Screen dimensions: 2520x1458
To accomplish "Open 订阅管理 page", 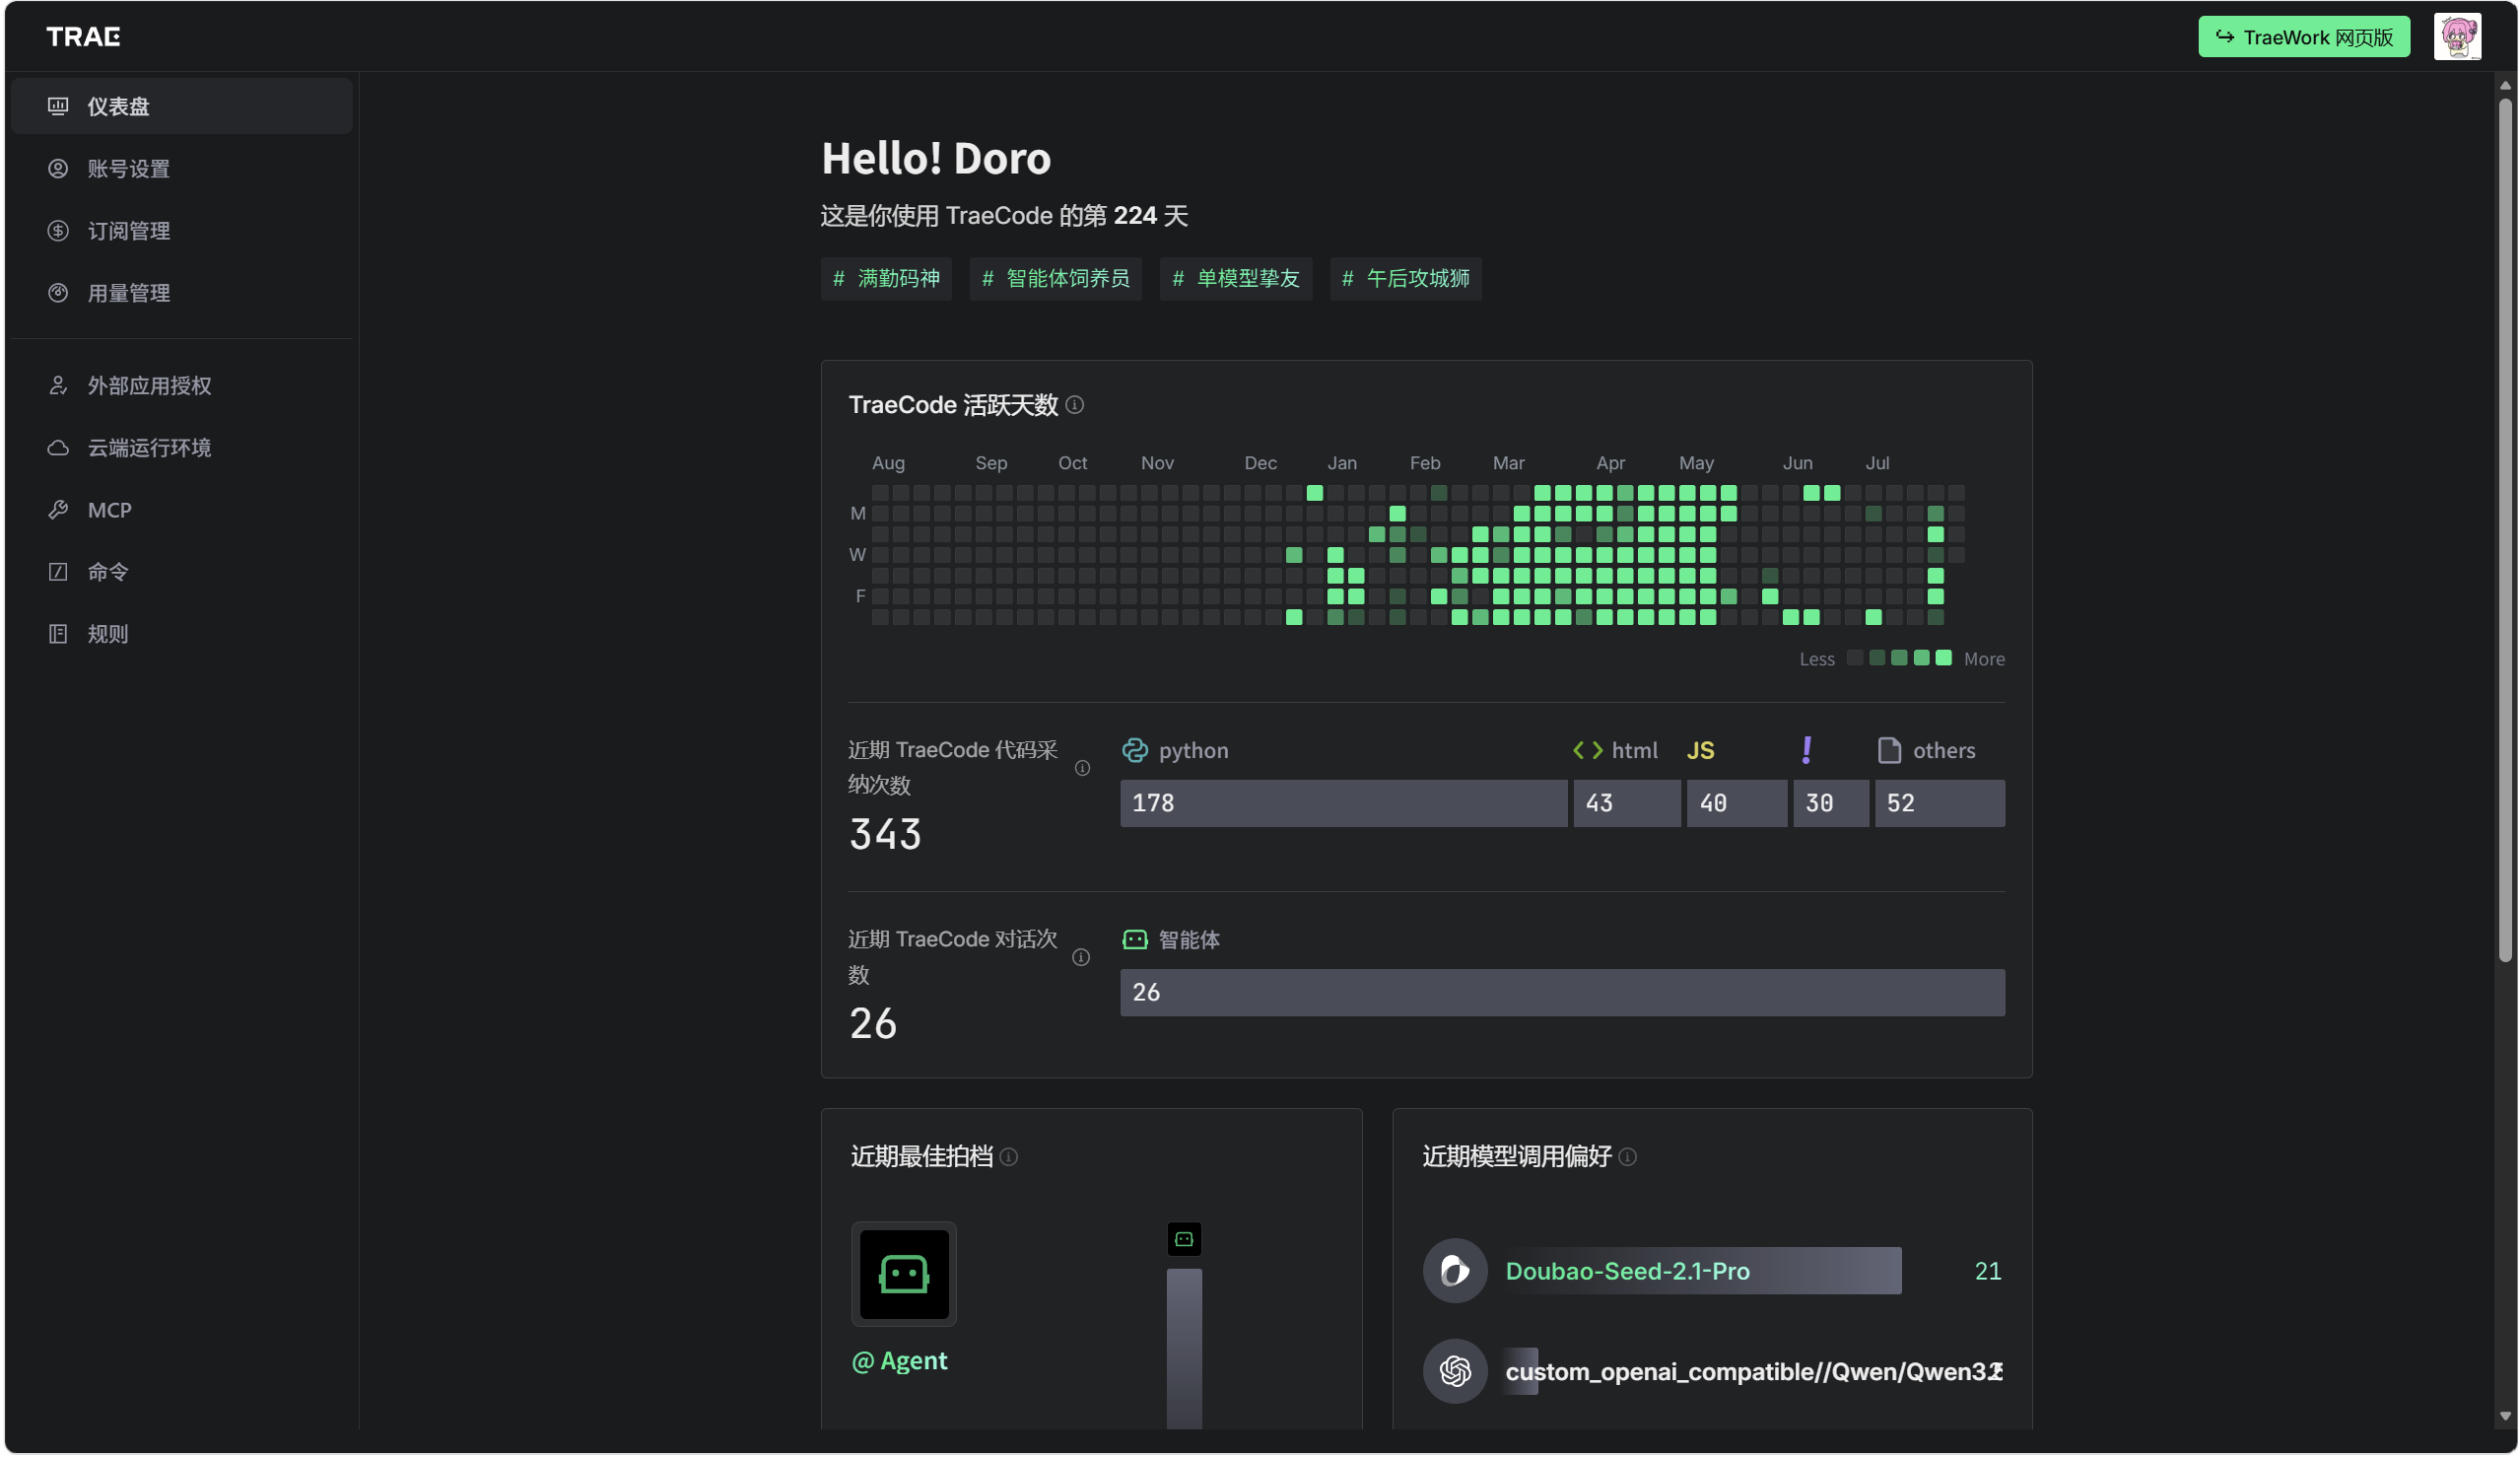I will [x=182, y=230].
